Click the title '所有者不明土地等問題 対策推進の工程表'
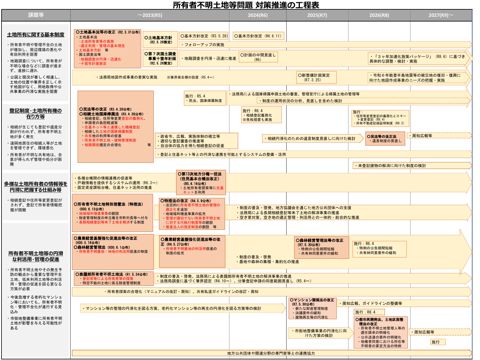The width and height of the screenshot is (480, 360). [x=246, y=5]
